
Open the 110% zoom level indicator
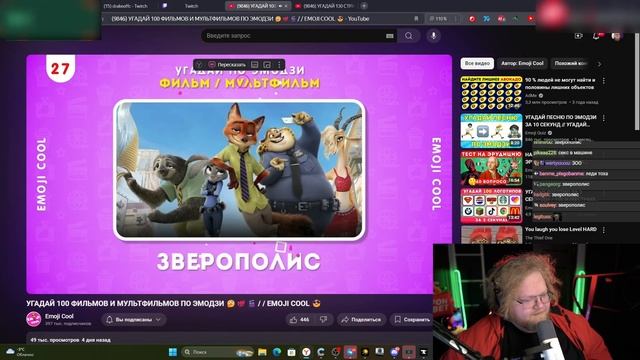tap(438, 19)
